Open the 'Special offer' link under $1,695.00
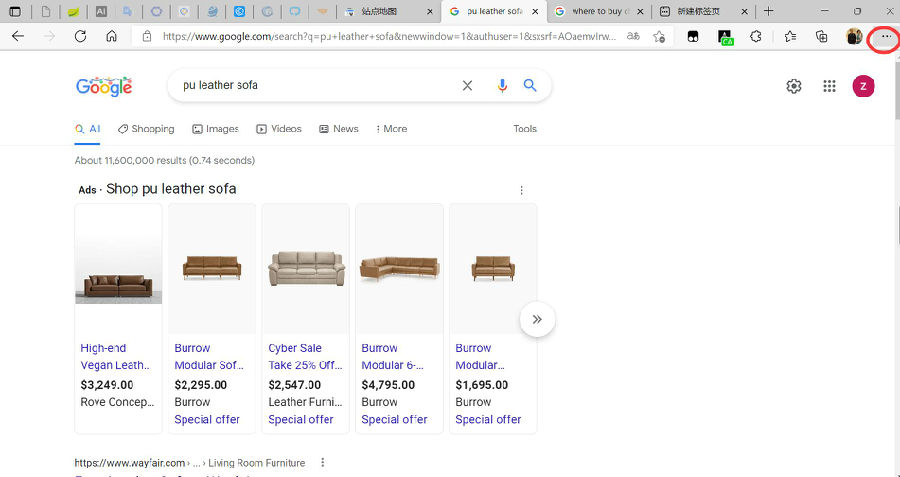The height and width of the screenshot is (477, 900). pos(488,420)
